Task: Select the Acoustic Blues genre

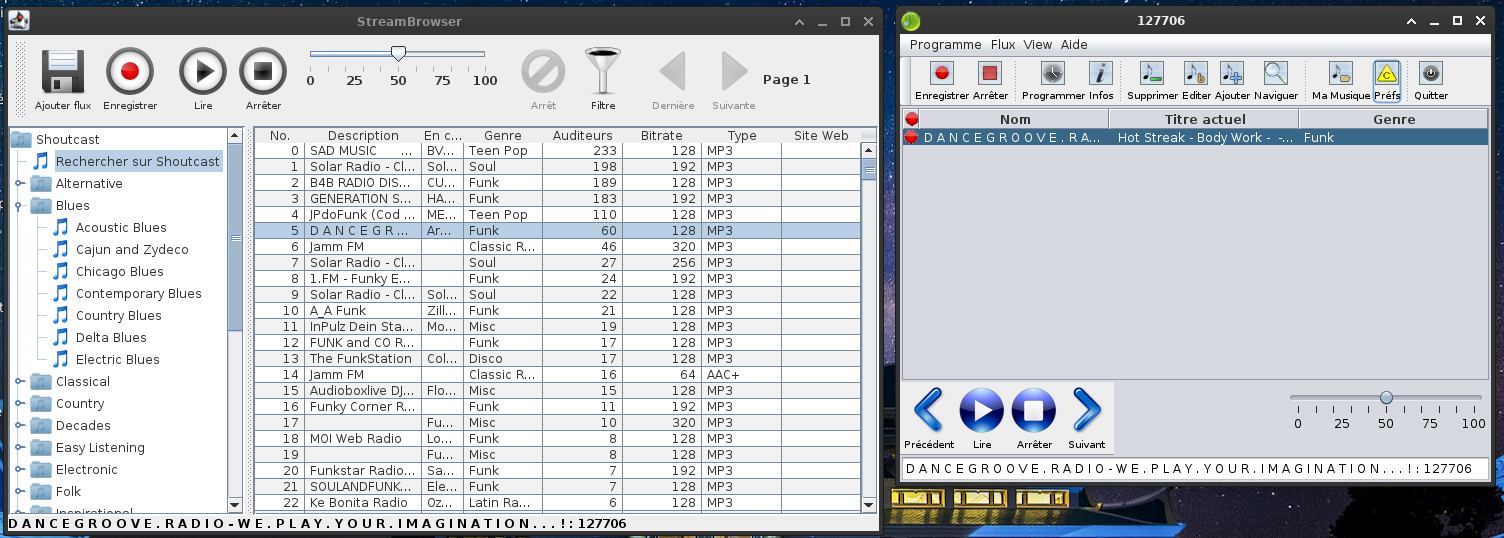Action: [x=121, y=228]
